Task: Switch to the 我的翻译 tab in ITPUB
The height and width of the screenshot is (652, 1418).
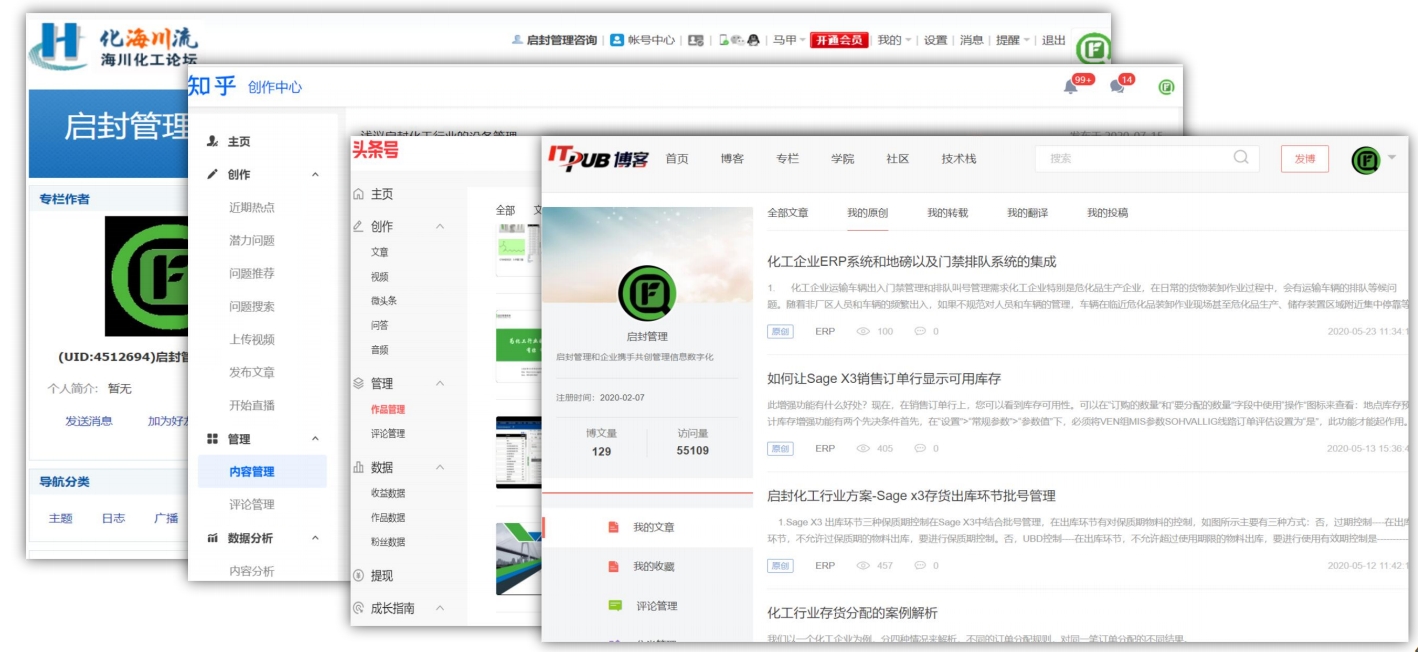Action: [x=1027, y=213]
